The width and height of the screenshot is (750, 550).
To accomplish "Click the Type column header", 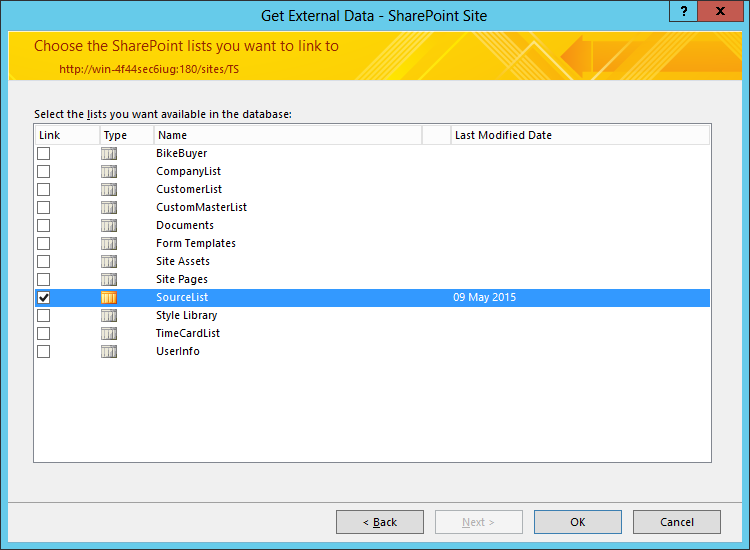I will point(127,135).
